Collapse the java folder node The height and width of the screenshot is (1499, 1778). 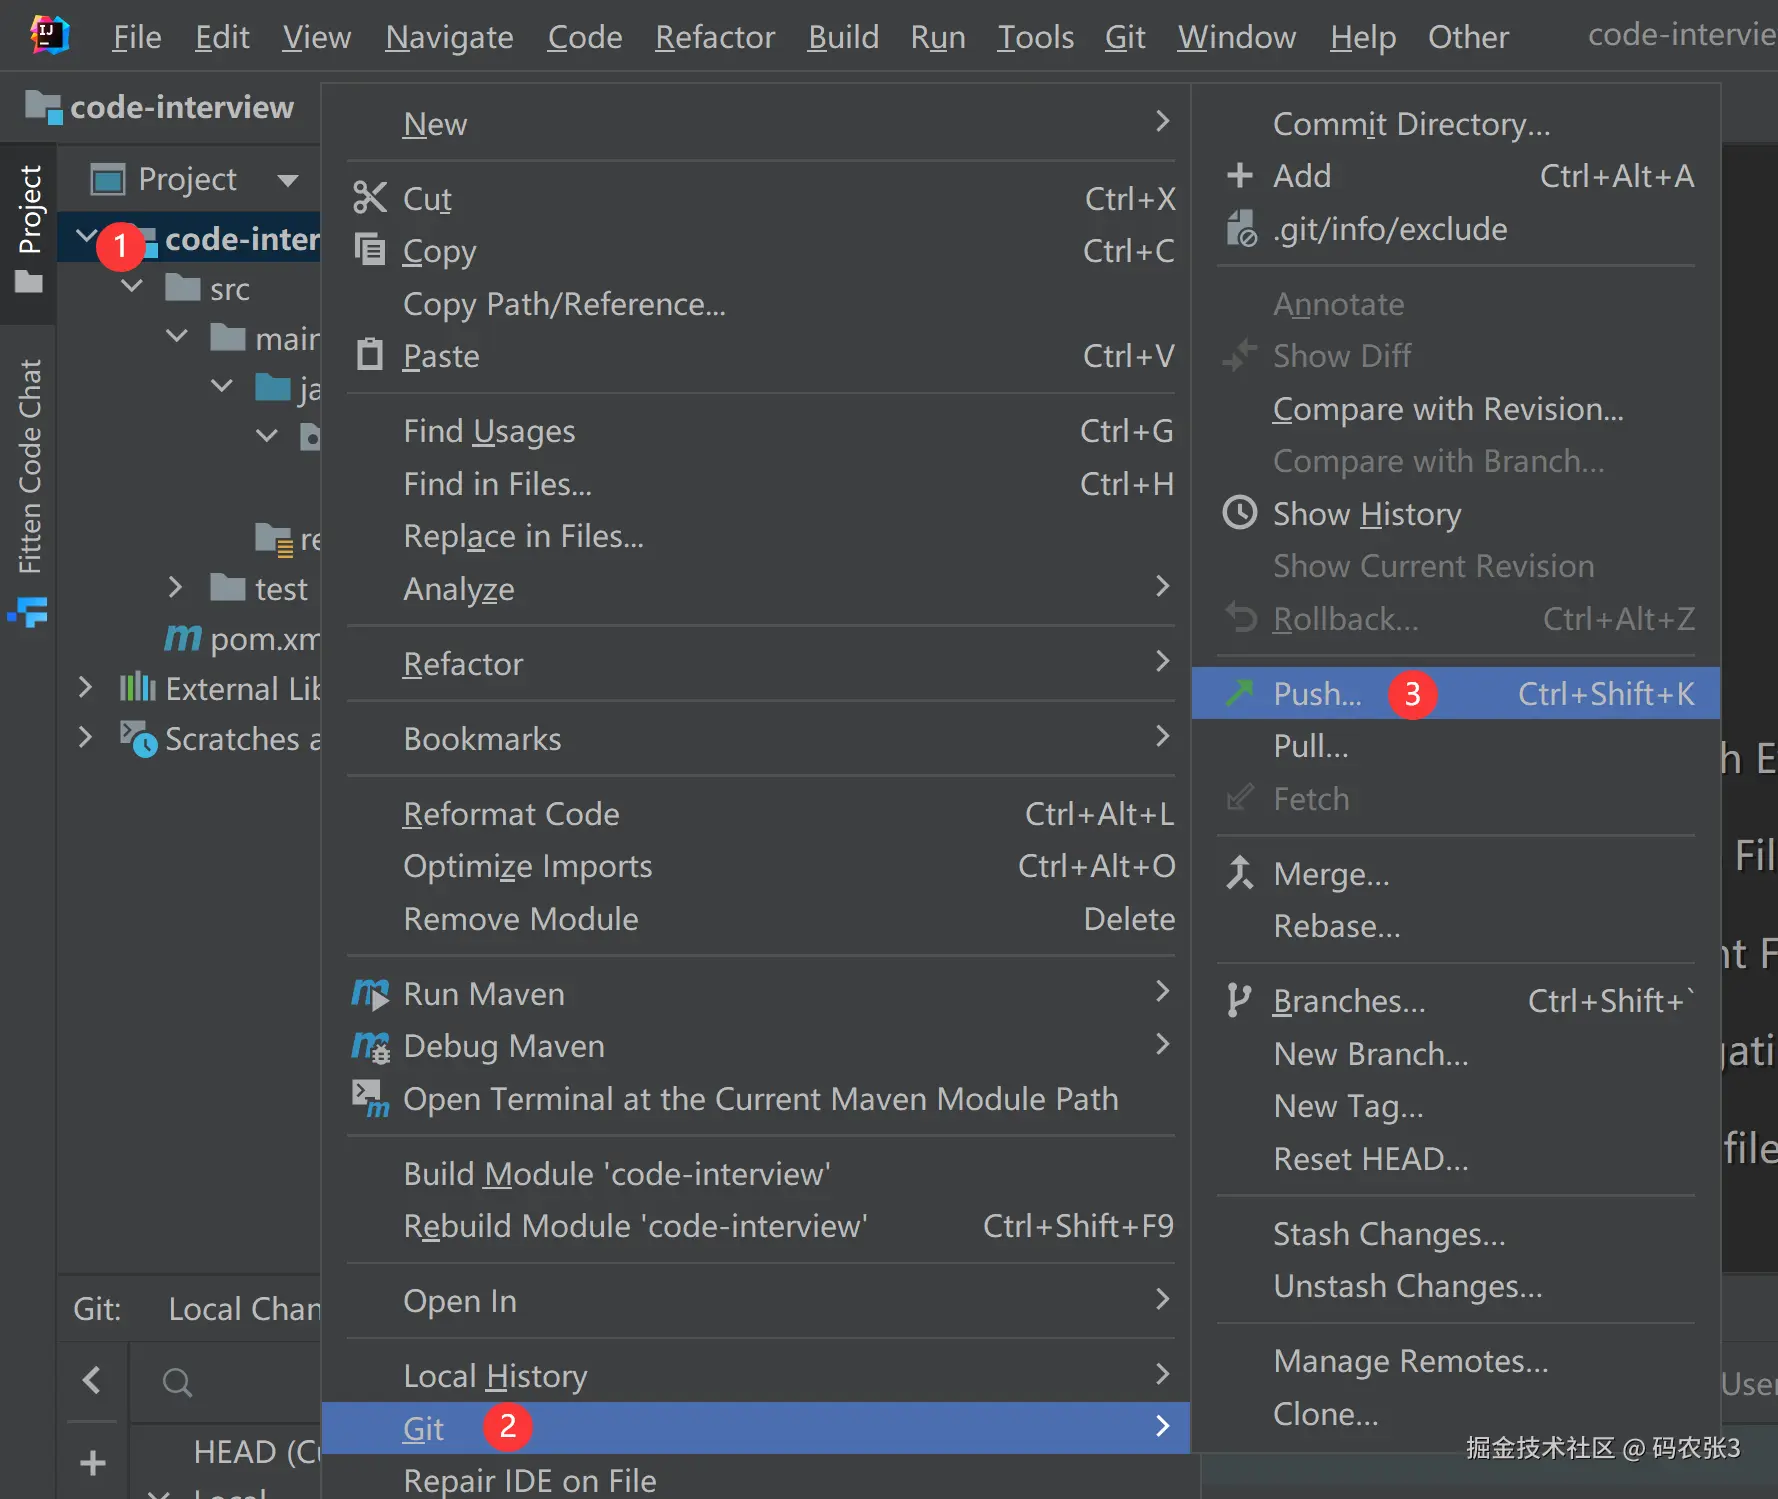(x=222, y=386)
